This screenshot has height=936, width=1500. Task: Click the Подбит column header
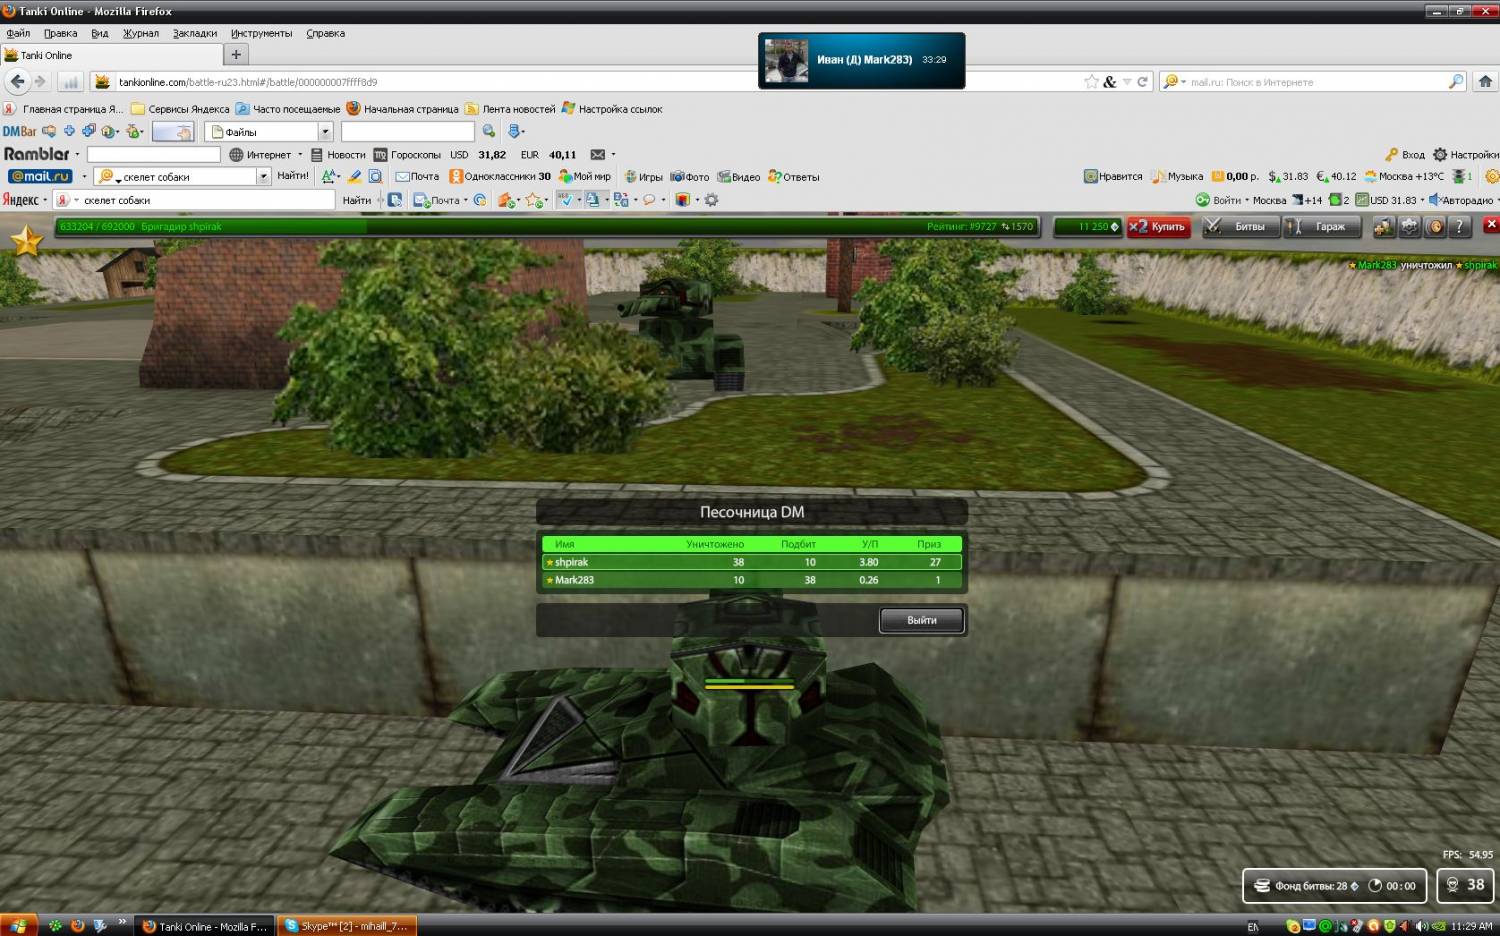pos(798,544)
